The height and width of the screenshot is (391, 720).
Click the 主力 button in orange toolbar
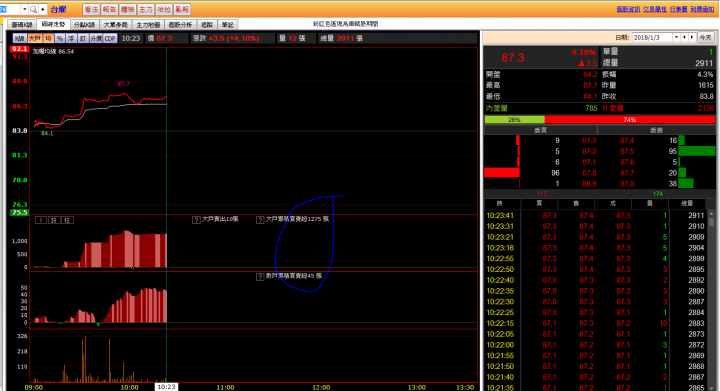tap(146, 9)
